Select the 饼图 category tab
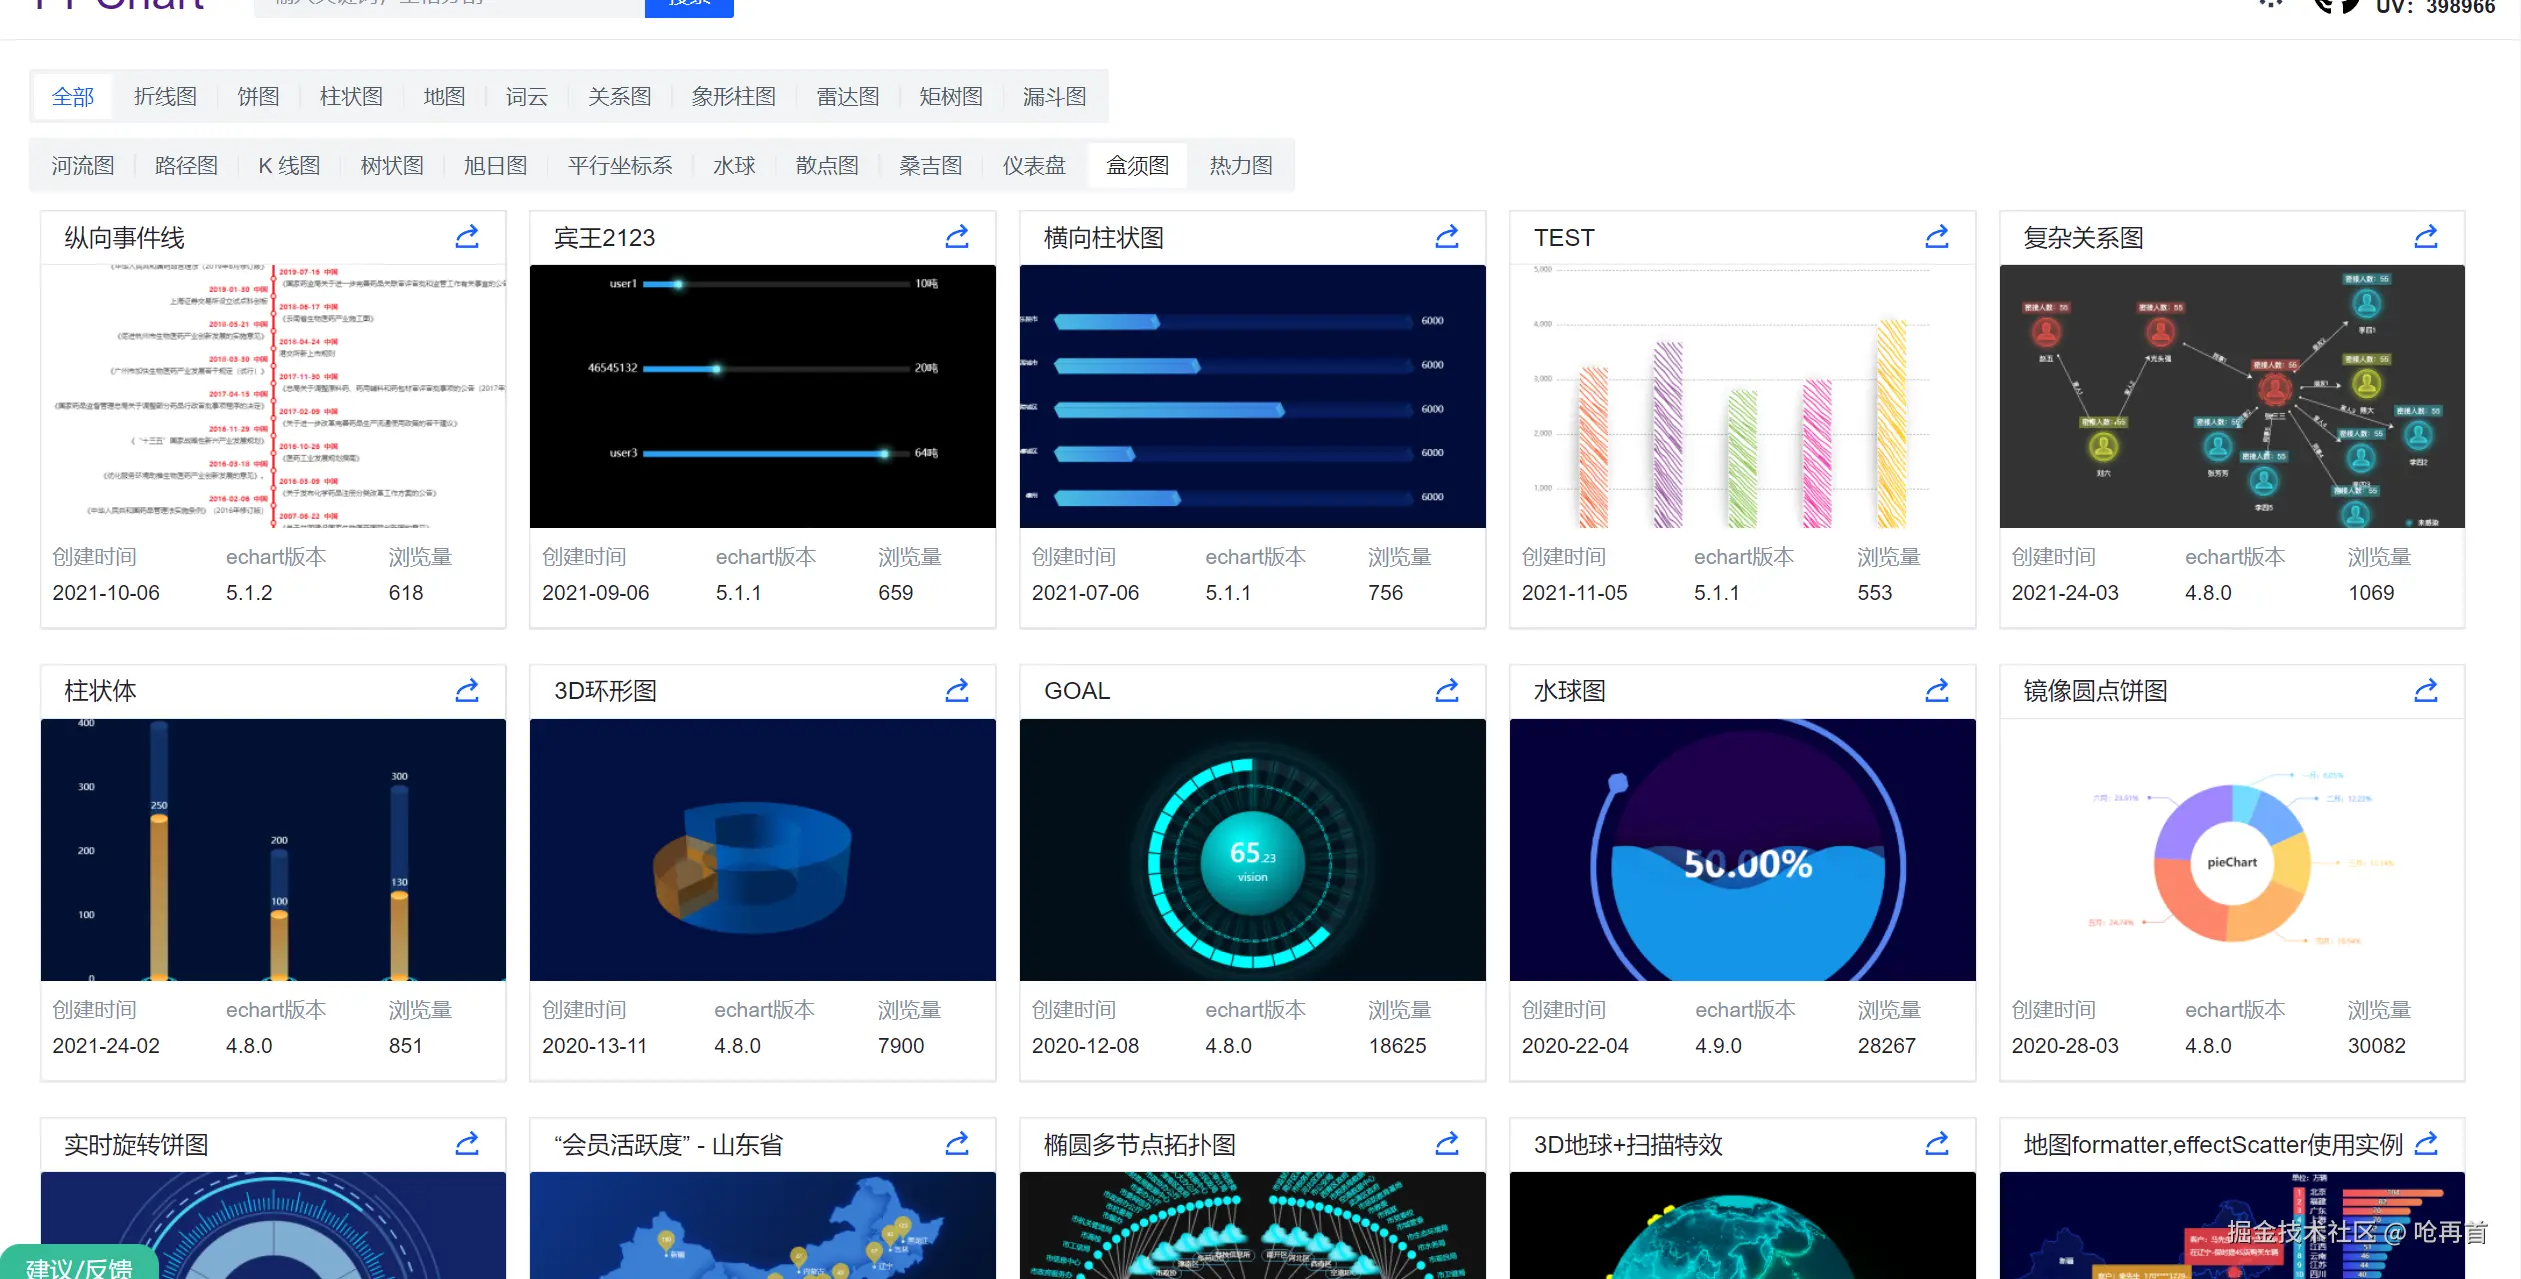Viewport: 2521px width, 1279px height. (258, 97)
